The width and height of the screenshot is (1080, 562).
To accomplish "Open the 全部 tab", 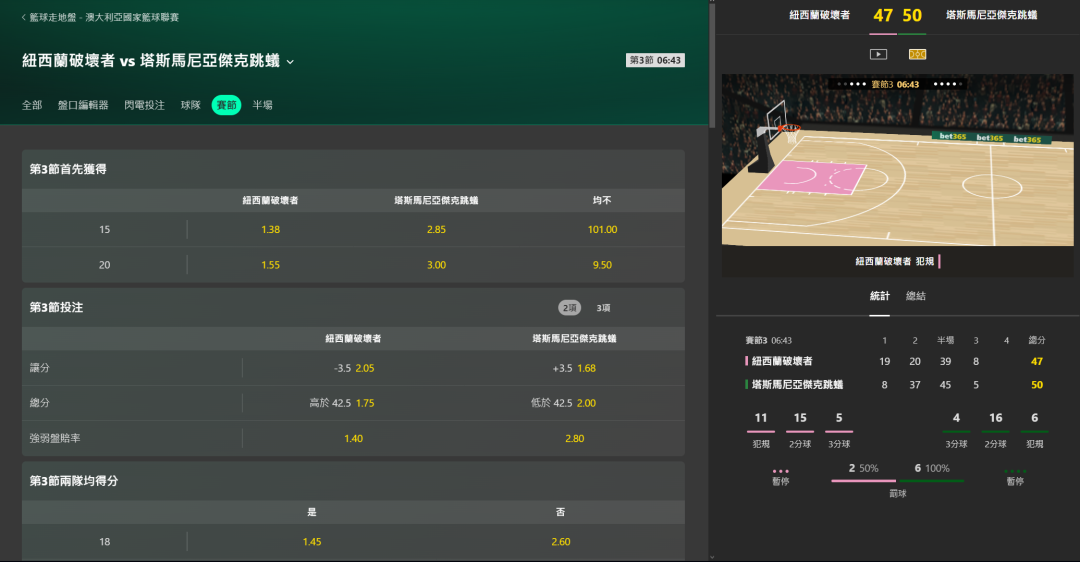I will point(32,105).
